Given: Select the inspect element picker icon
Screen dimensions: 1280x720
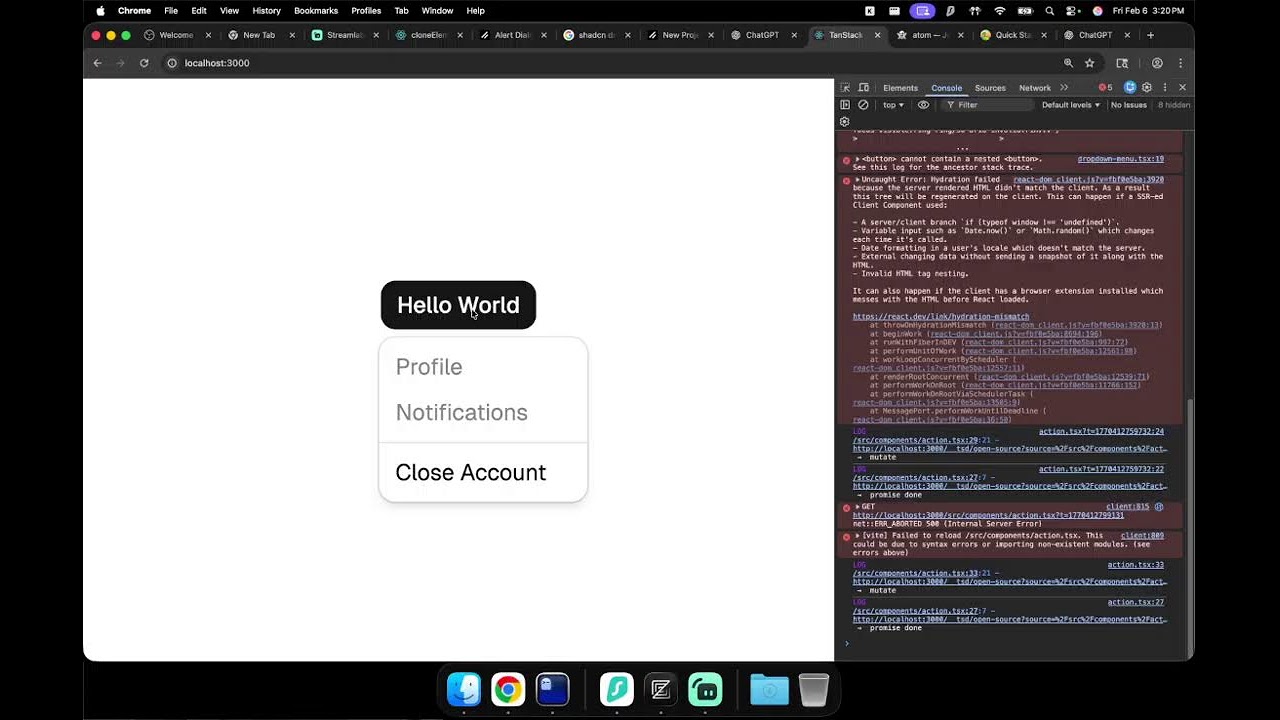Looking at the screenshot, I should click(845, 88).
